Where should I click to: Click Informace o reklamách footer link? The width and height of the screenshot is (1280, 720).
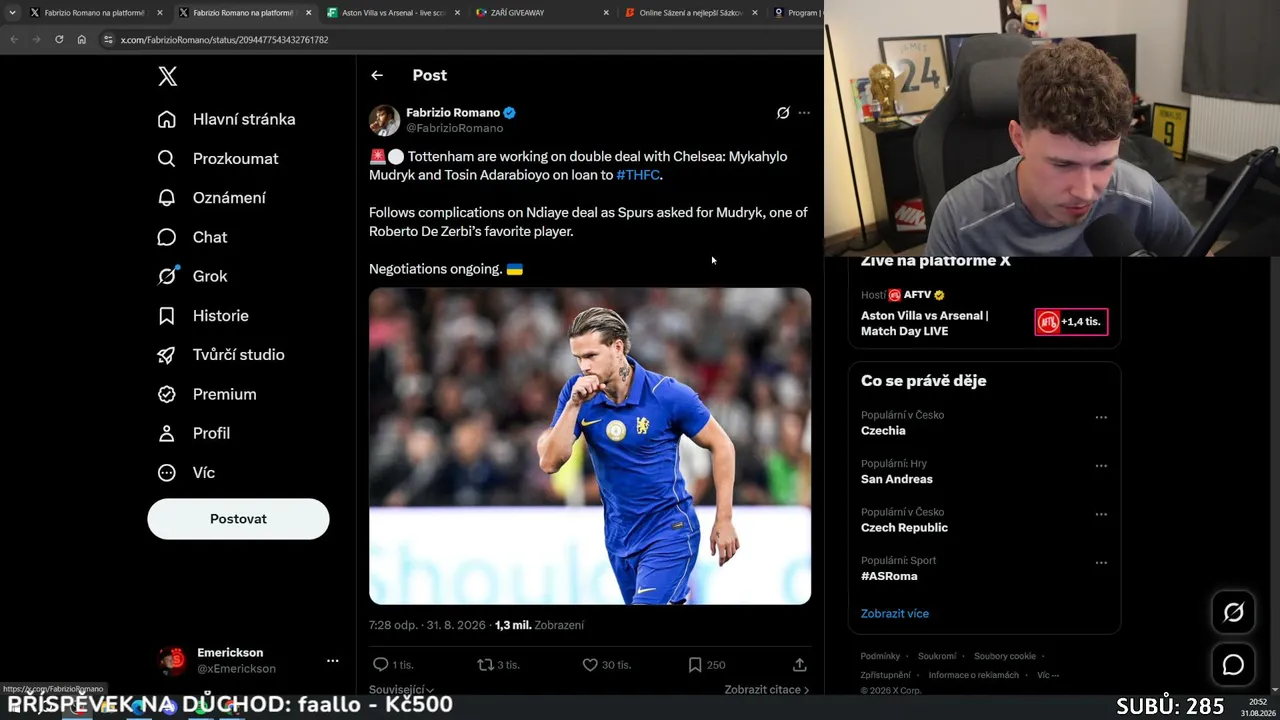(x=974, y=675)
